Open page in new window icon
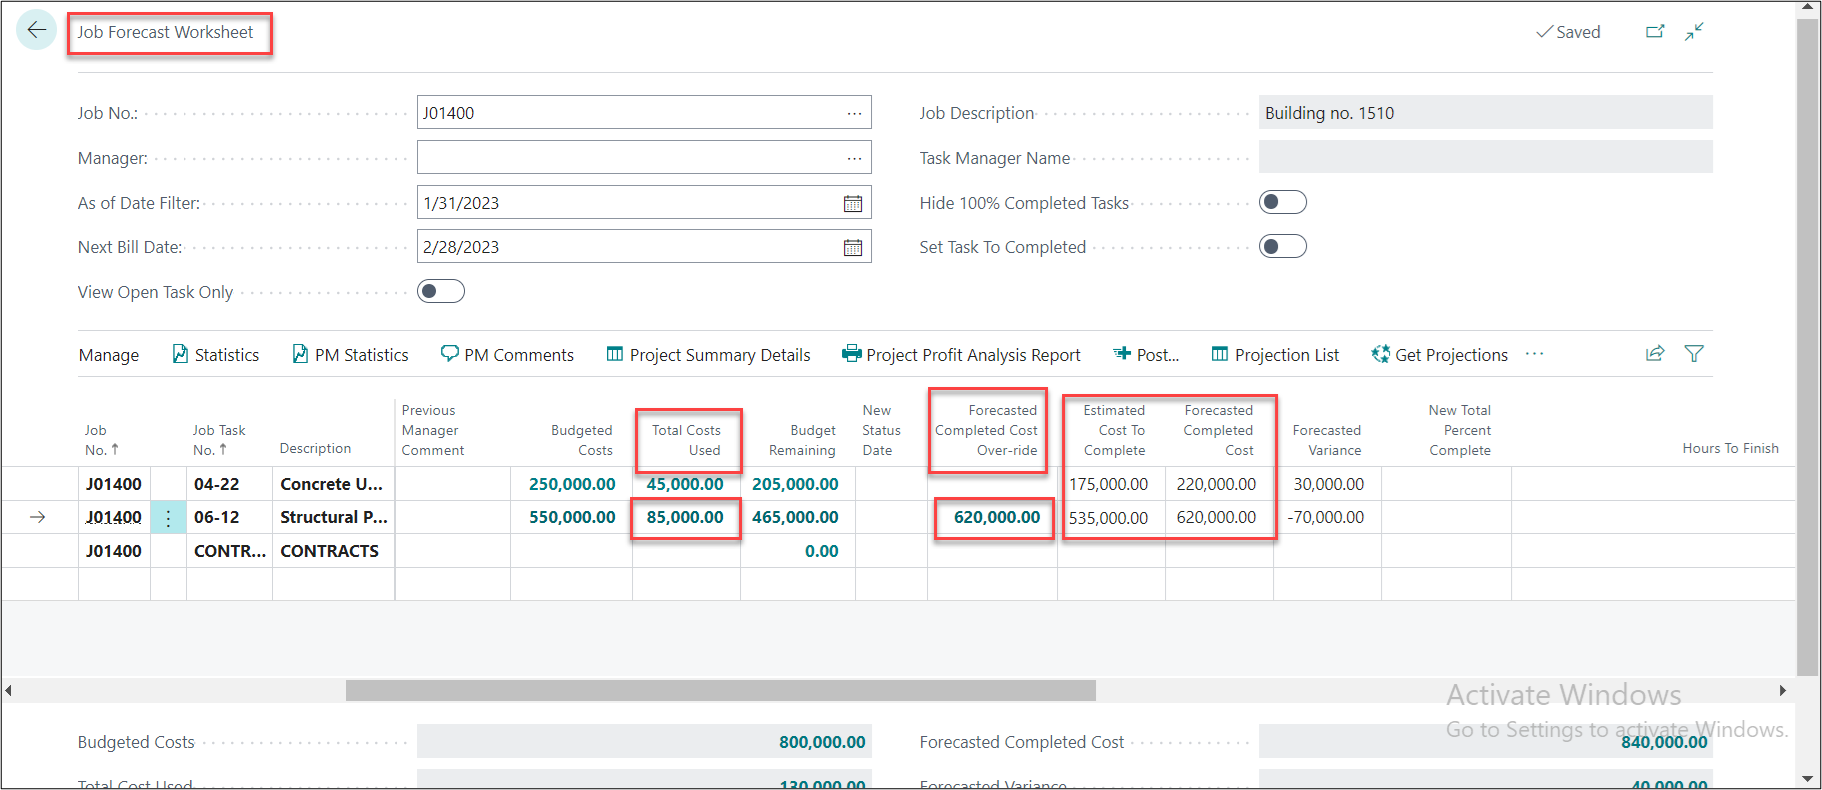 (1655, 32)
